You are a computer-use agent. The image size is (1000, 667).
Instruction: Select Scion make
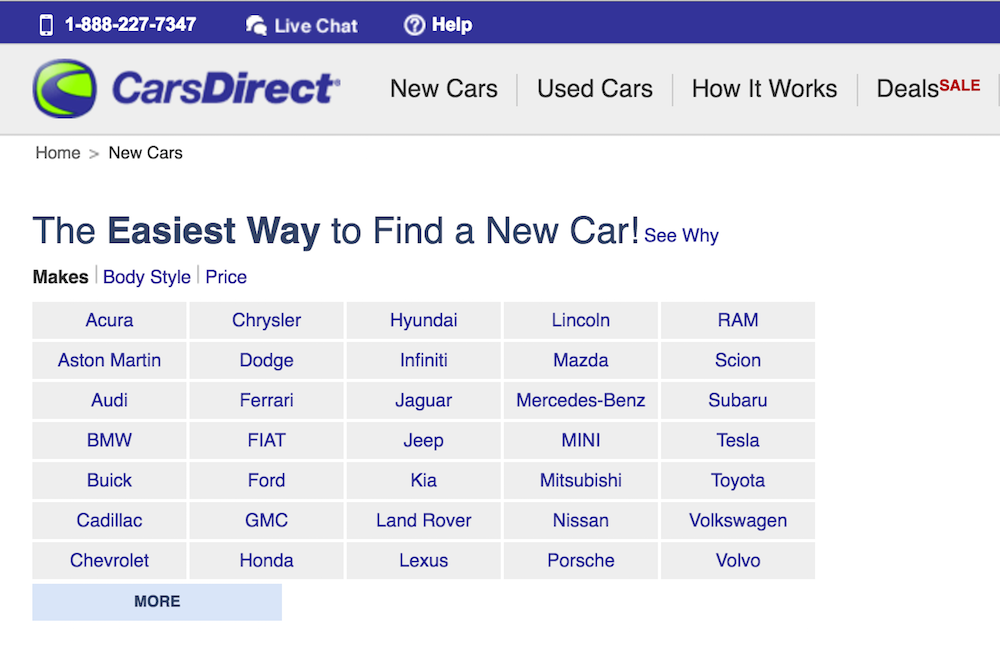pos(738,360)
